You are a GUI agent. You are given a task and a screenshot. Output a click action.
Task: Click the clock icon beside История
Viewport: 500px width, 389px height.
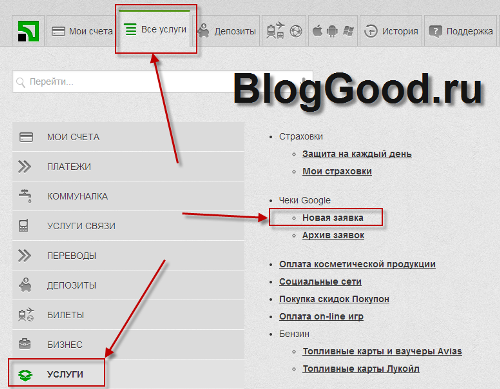pyautogui.click(x=371, y=31)
